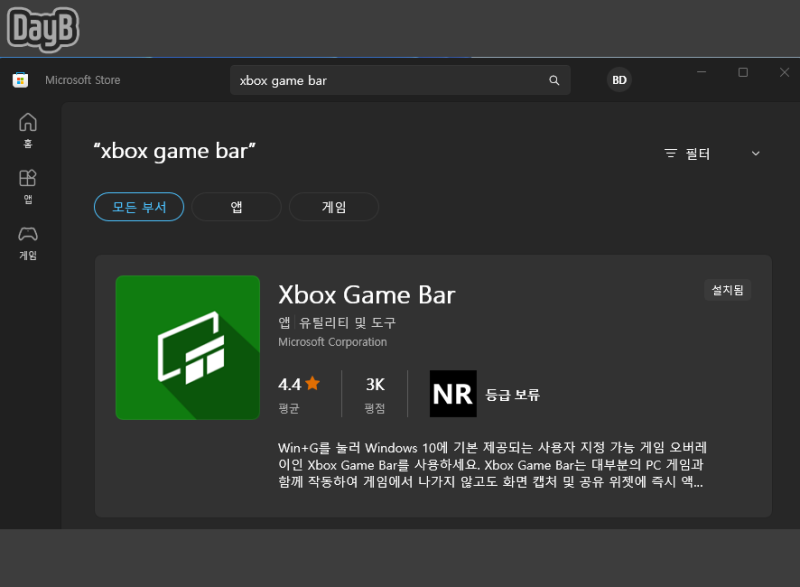Open the 게임 section from the sidebar
The width and height of the screenshot is (800, 587).
click(28, 240)
